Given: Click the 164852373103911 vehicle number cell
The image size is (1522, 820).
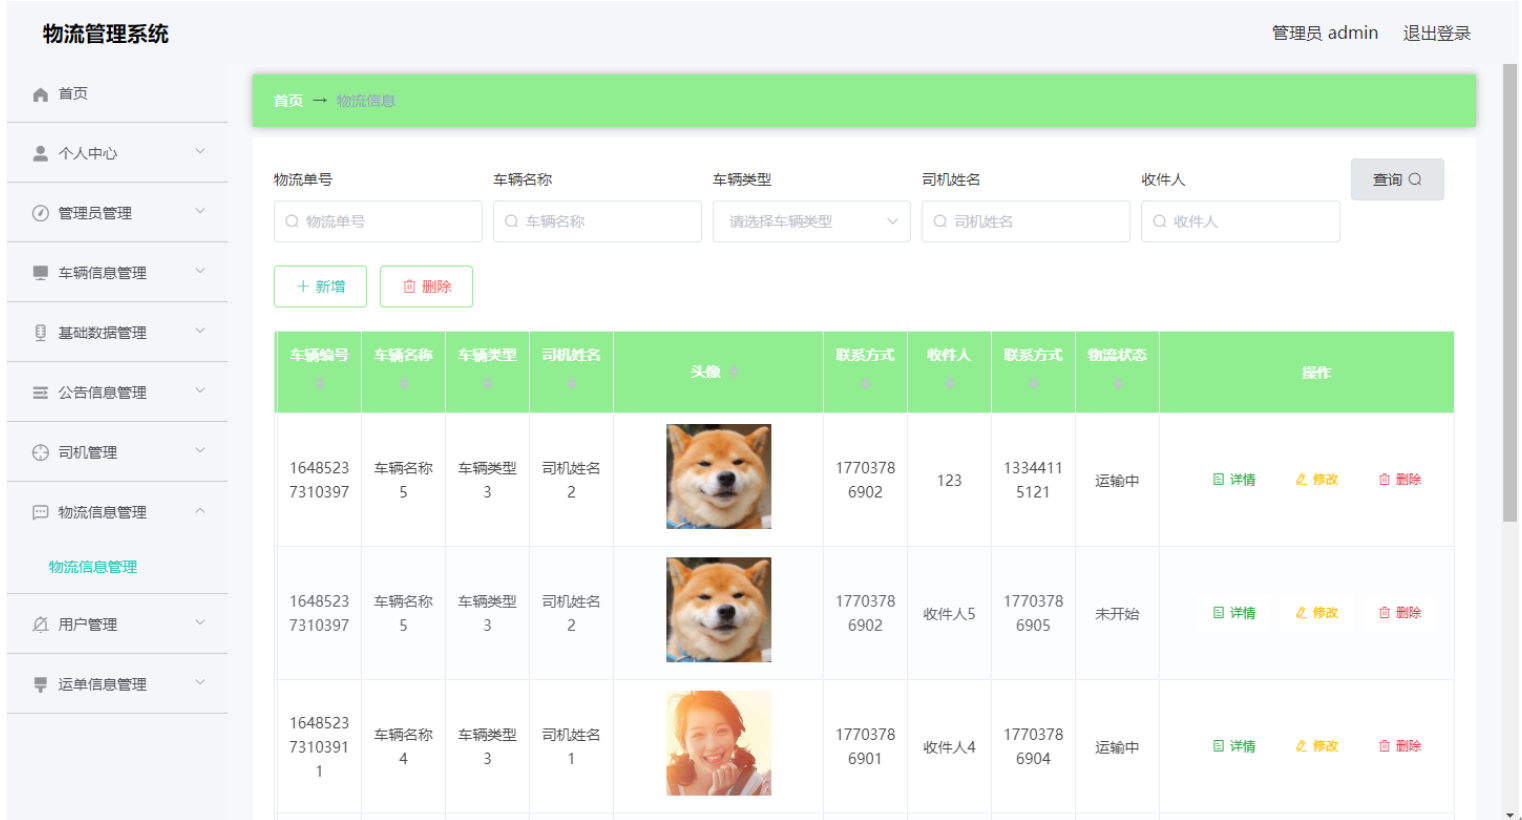Looking at the screenshot, I should click(x=319, y=747).
